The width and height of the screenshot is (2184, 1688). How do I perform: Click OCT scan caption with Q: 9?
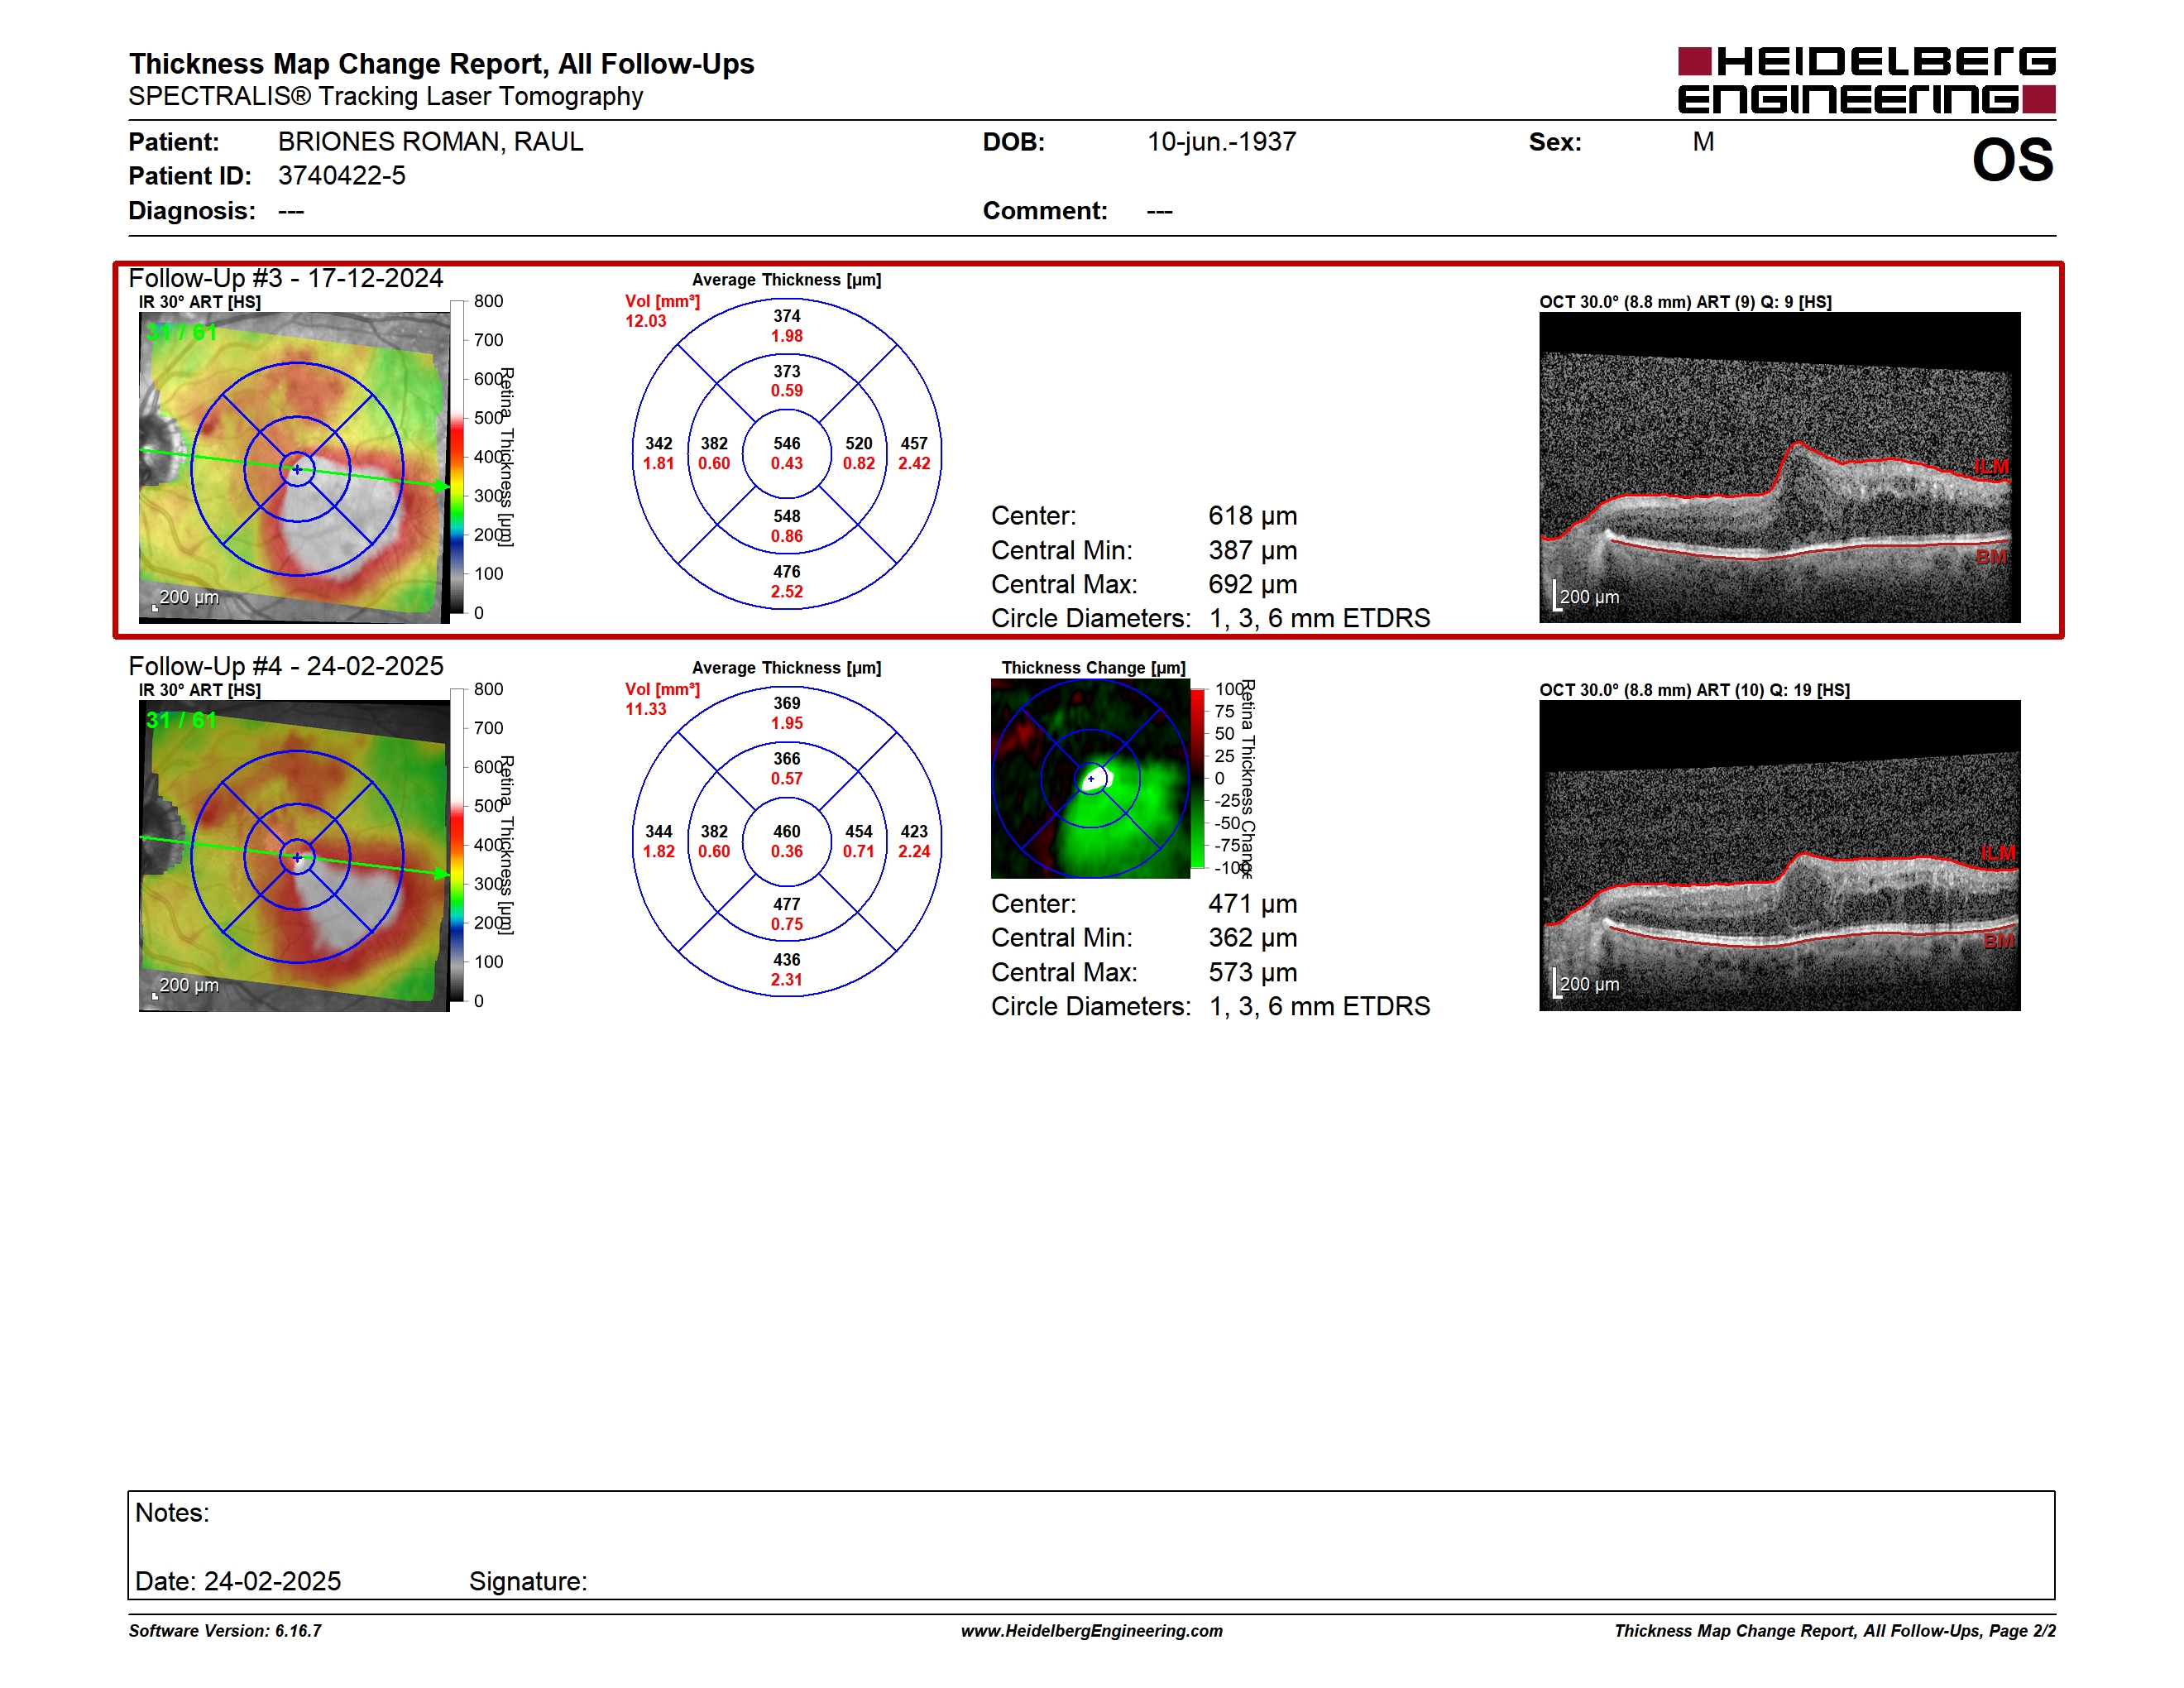[1685, 302]
